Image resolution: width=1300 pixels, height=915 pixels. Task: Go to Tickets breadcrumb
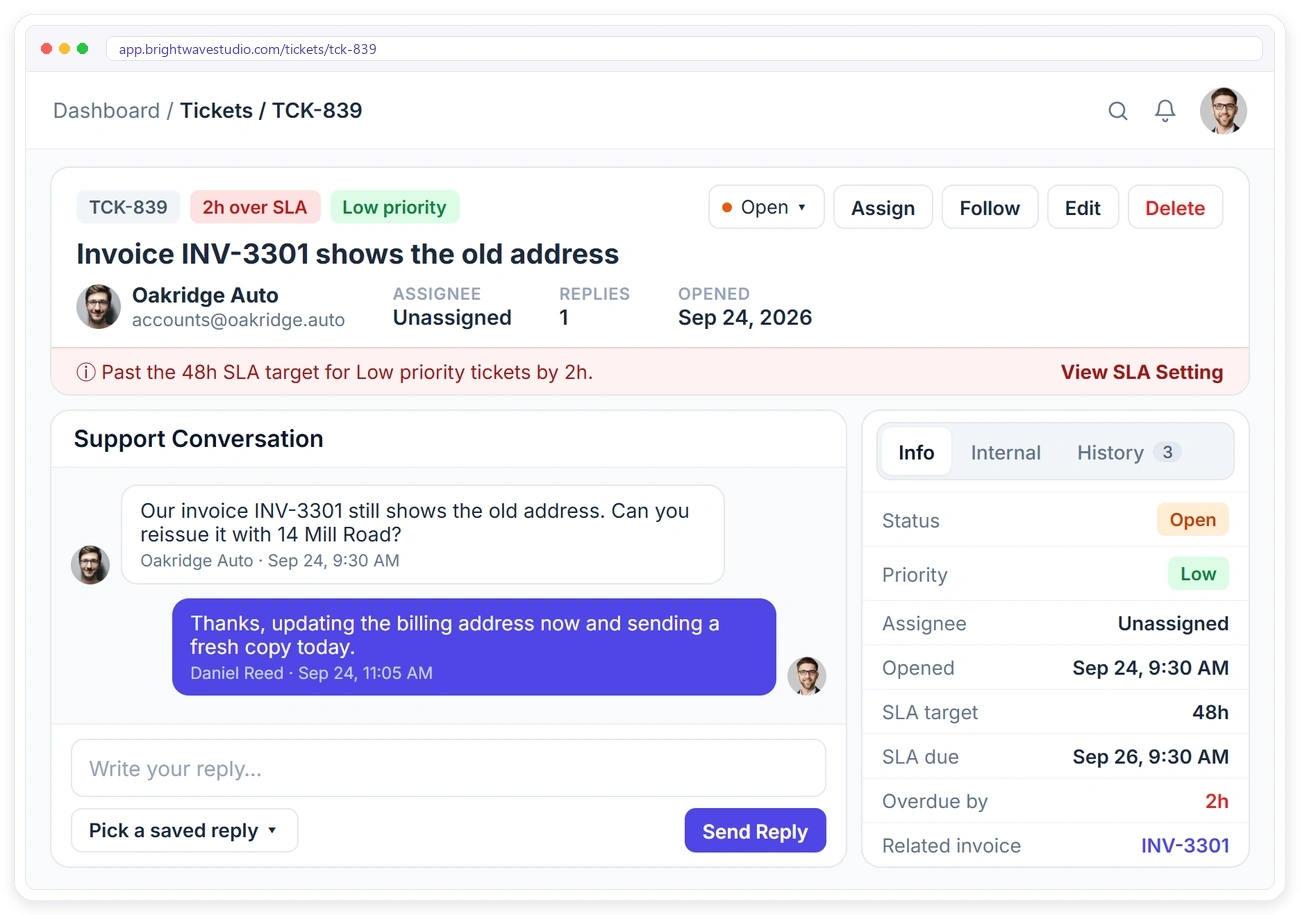coord(216,110)
